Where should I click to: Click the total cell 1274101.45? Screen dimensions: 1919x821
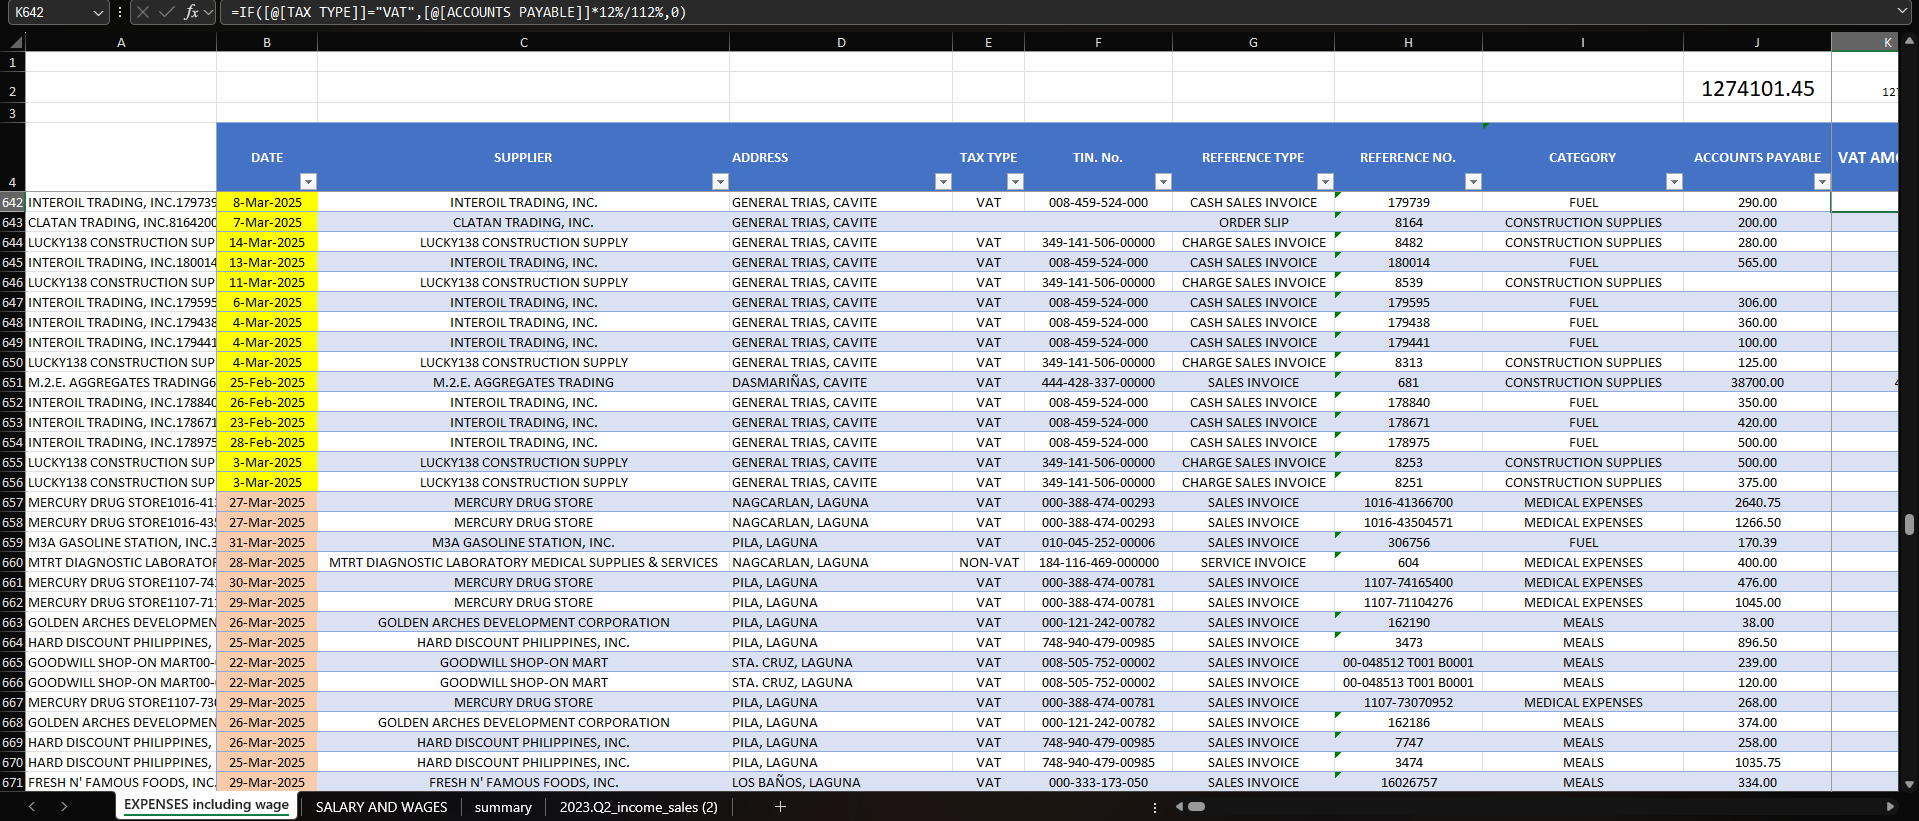pos(1757,88)
